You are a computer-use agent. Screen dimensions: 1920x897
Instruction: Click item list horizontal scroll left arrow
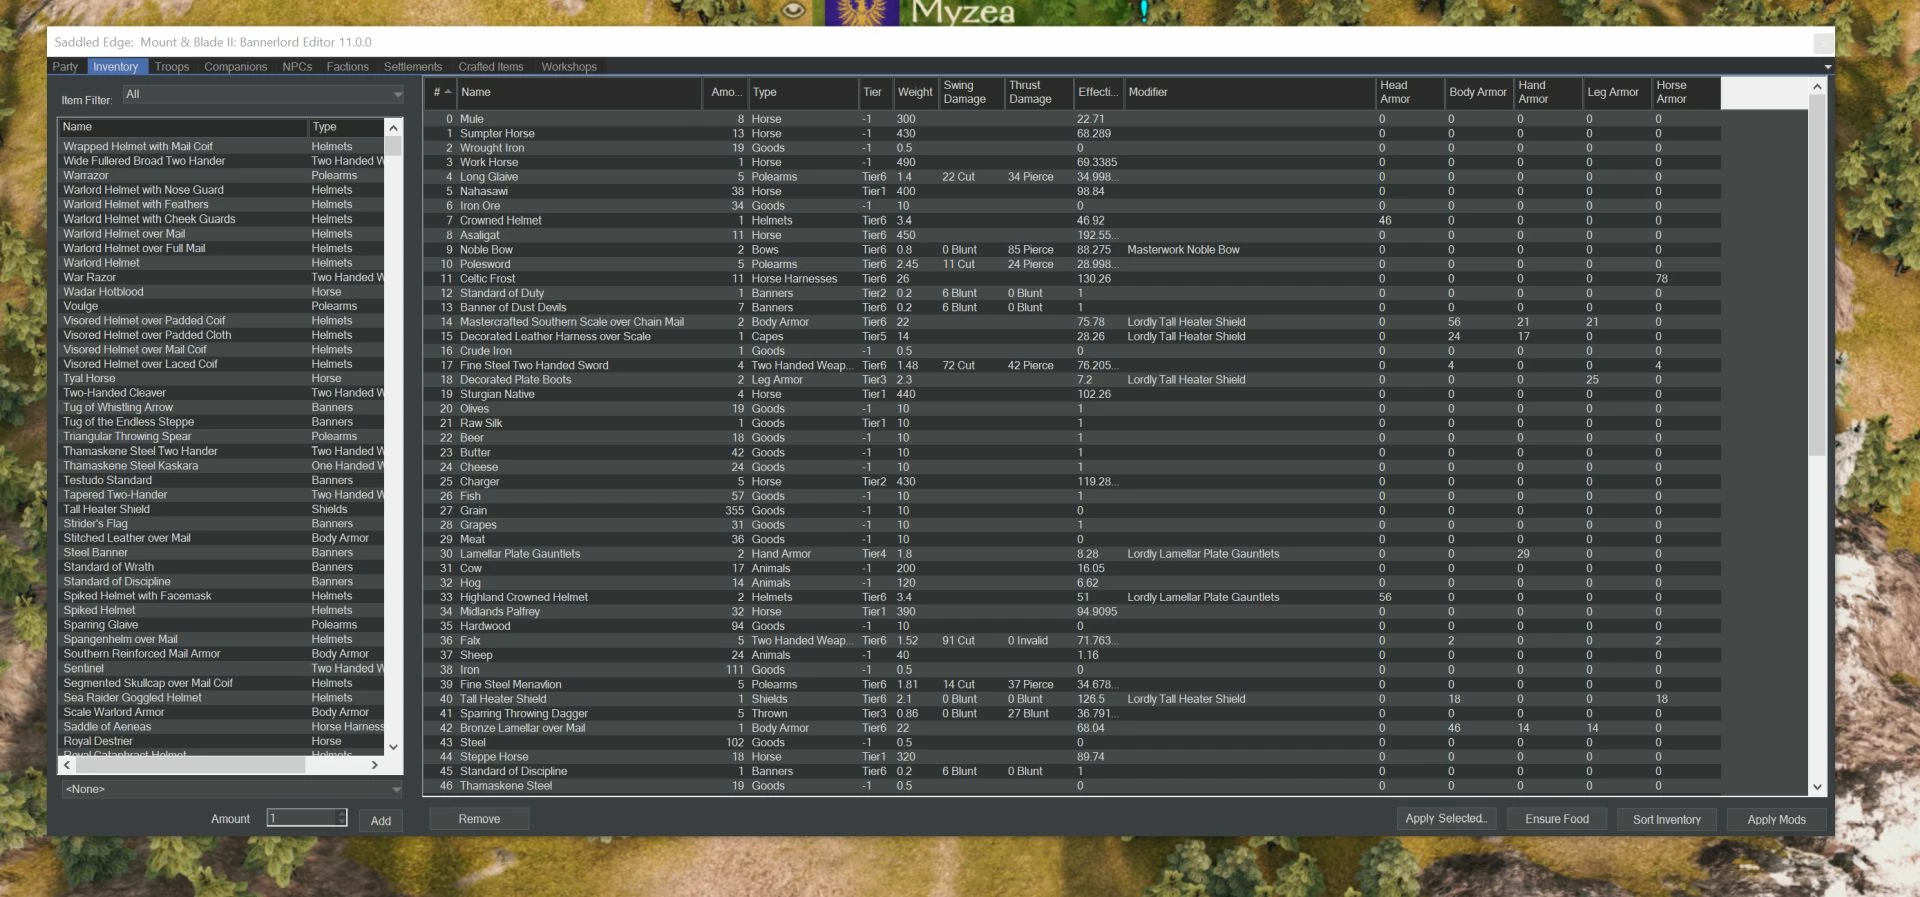tap(68, 765)
